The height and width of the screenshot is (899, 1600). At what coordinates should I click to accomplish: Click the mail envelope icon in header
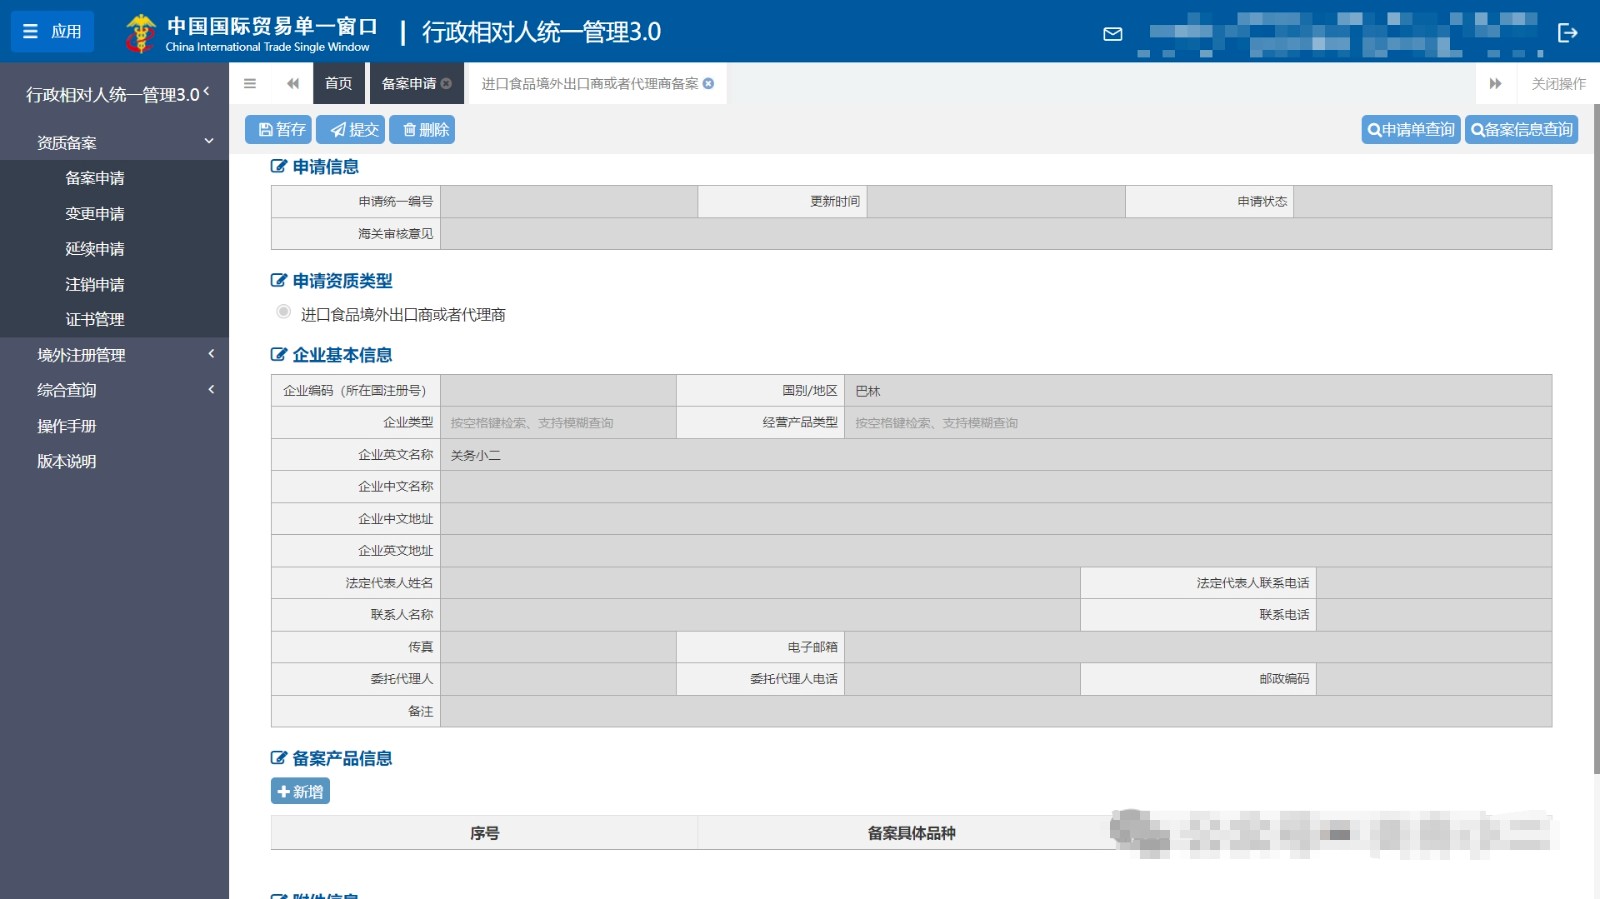[1112, 34]
